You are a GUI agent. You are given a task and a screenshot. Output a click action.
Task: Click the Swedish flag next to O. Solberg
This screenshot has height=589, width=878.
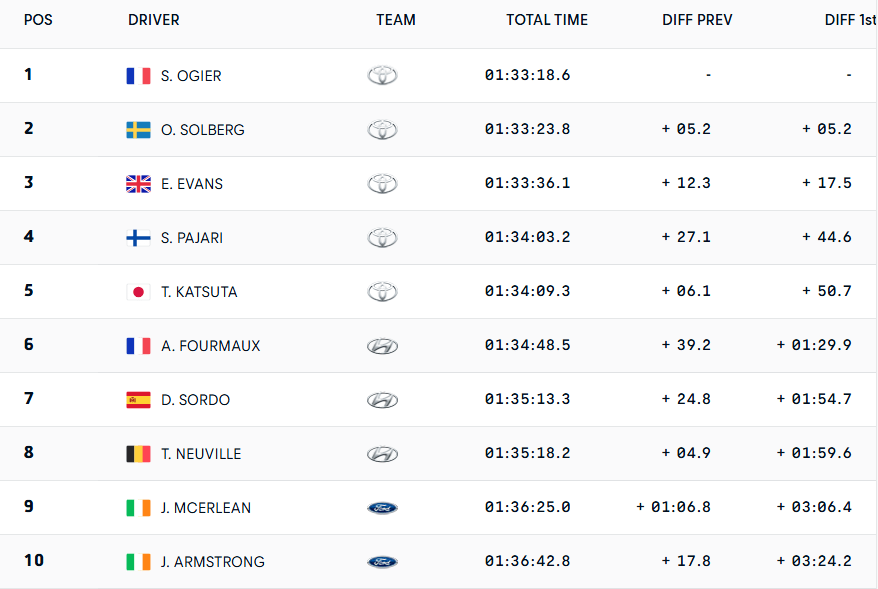138,130
